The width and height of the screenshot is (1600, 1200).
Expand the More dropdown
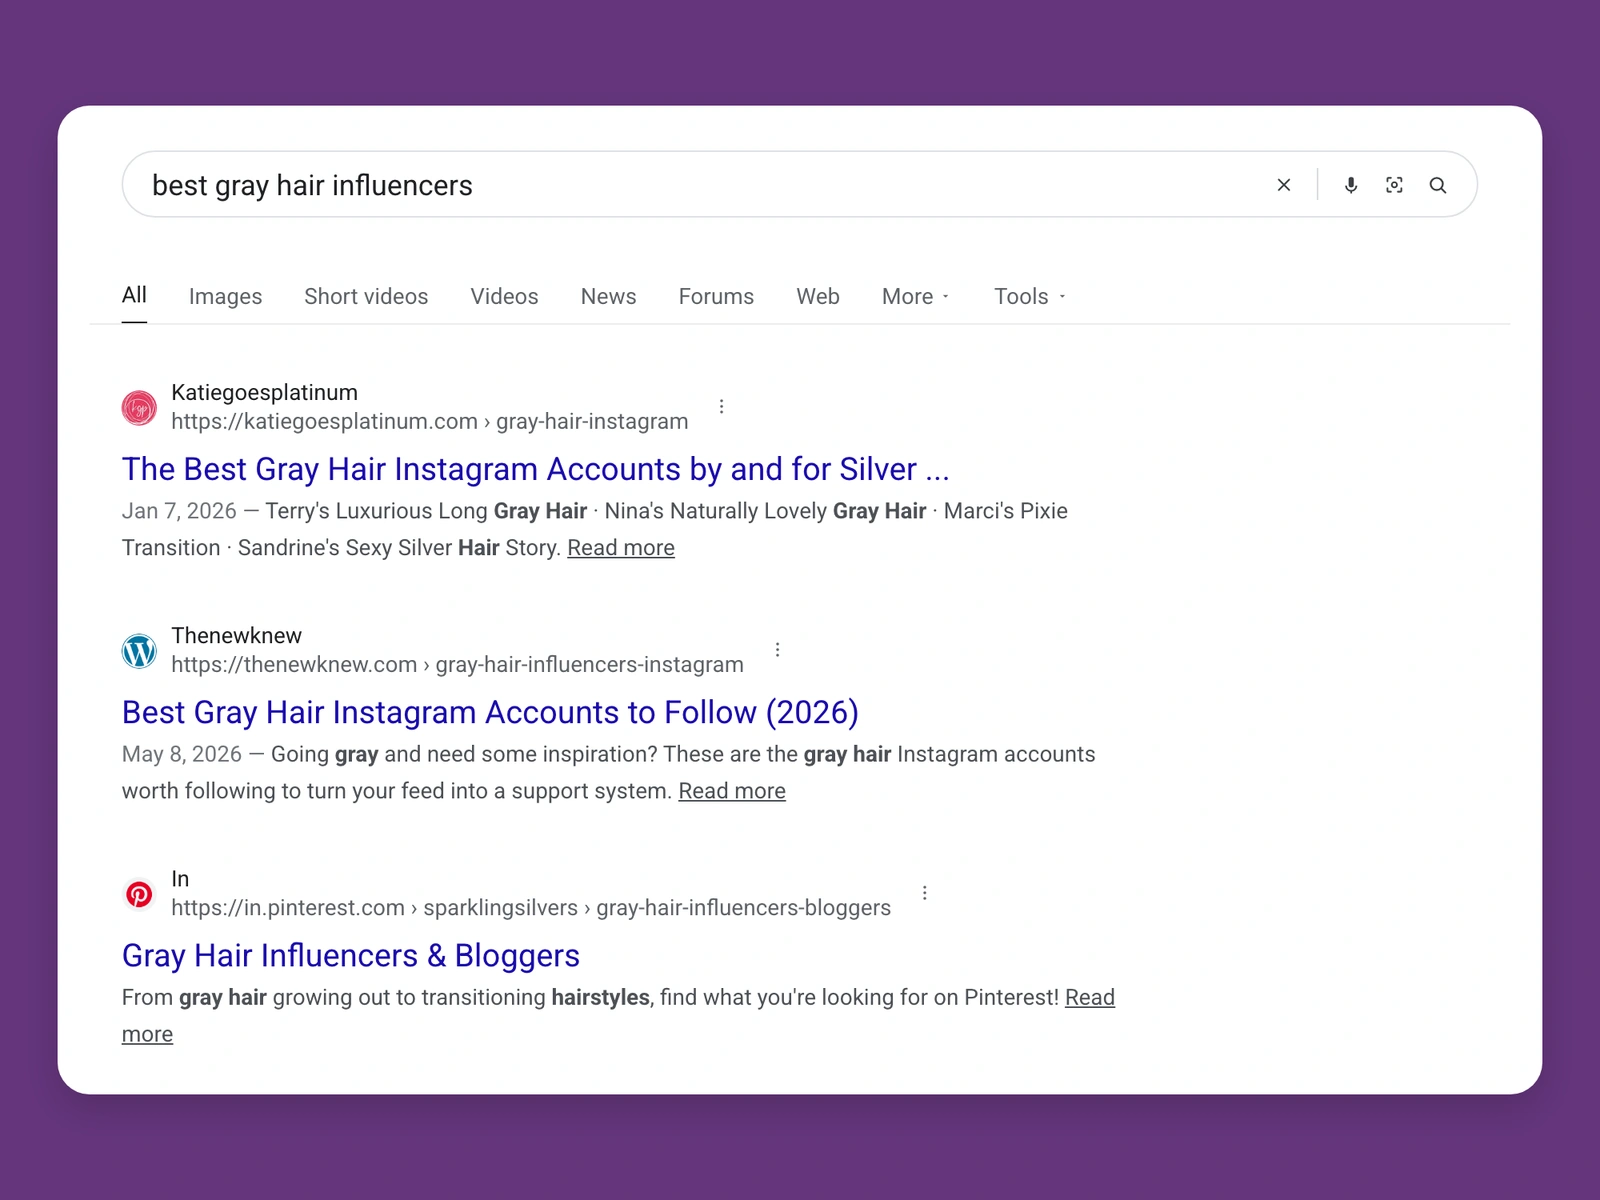[916, 296]
